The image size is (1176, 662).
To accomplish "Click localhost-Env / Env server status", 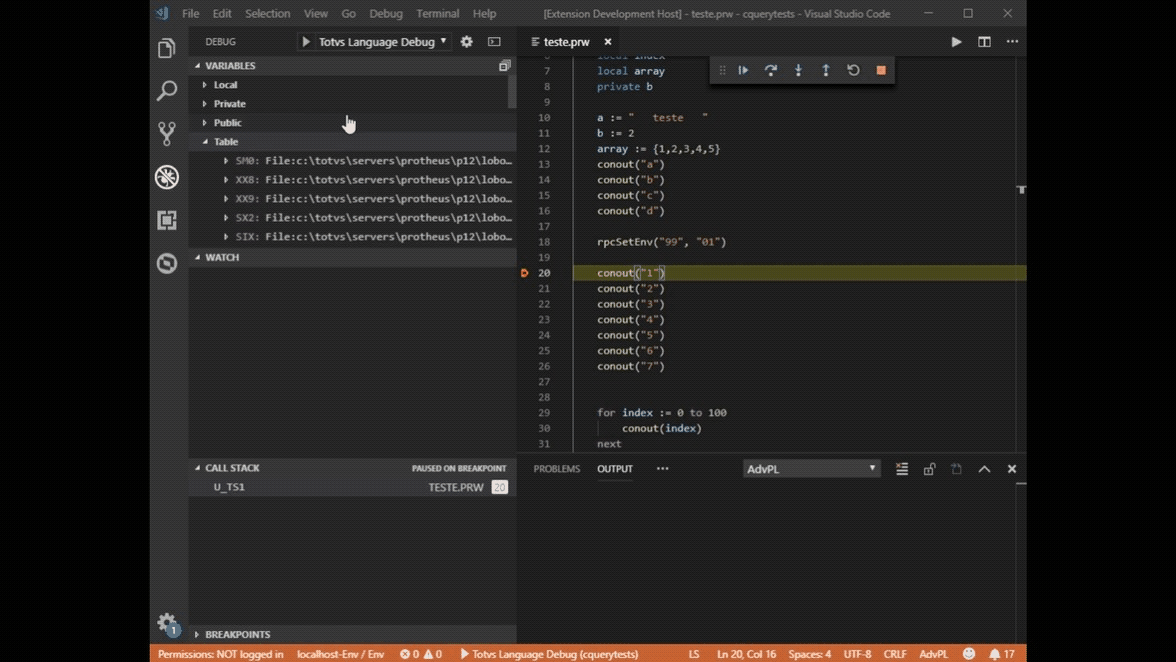I will [x=340, y=654].
